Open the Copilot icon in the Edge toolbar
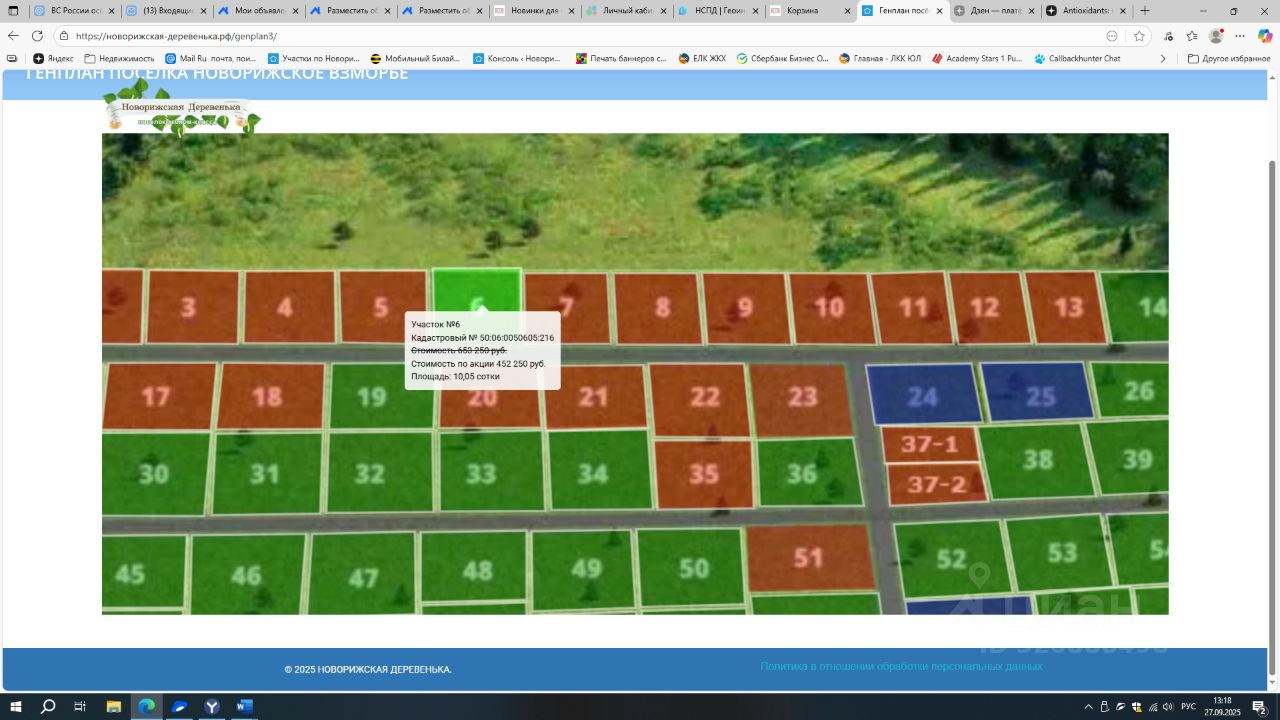The image size is (1280, 720). [1265, 36]
